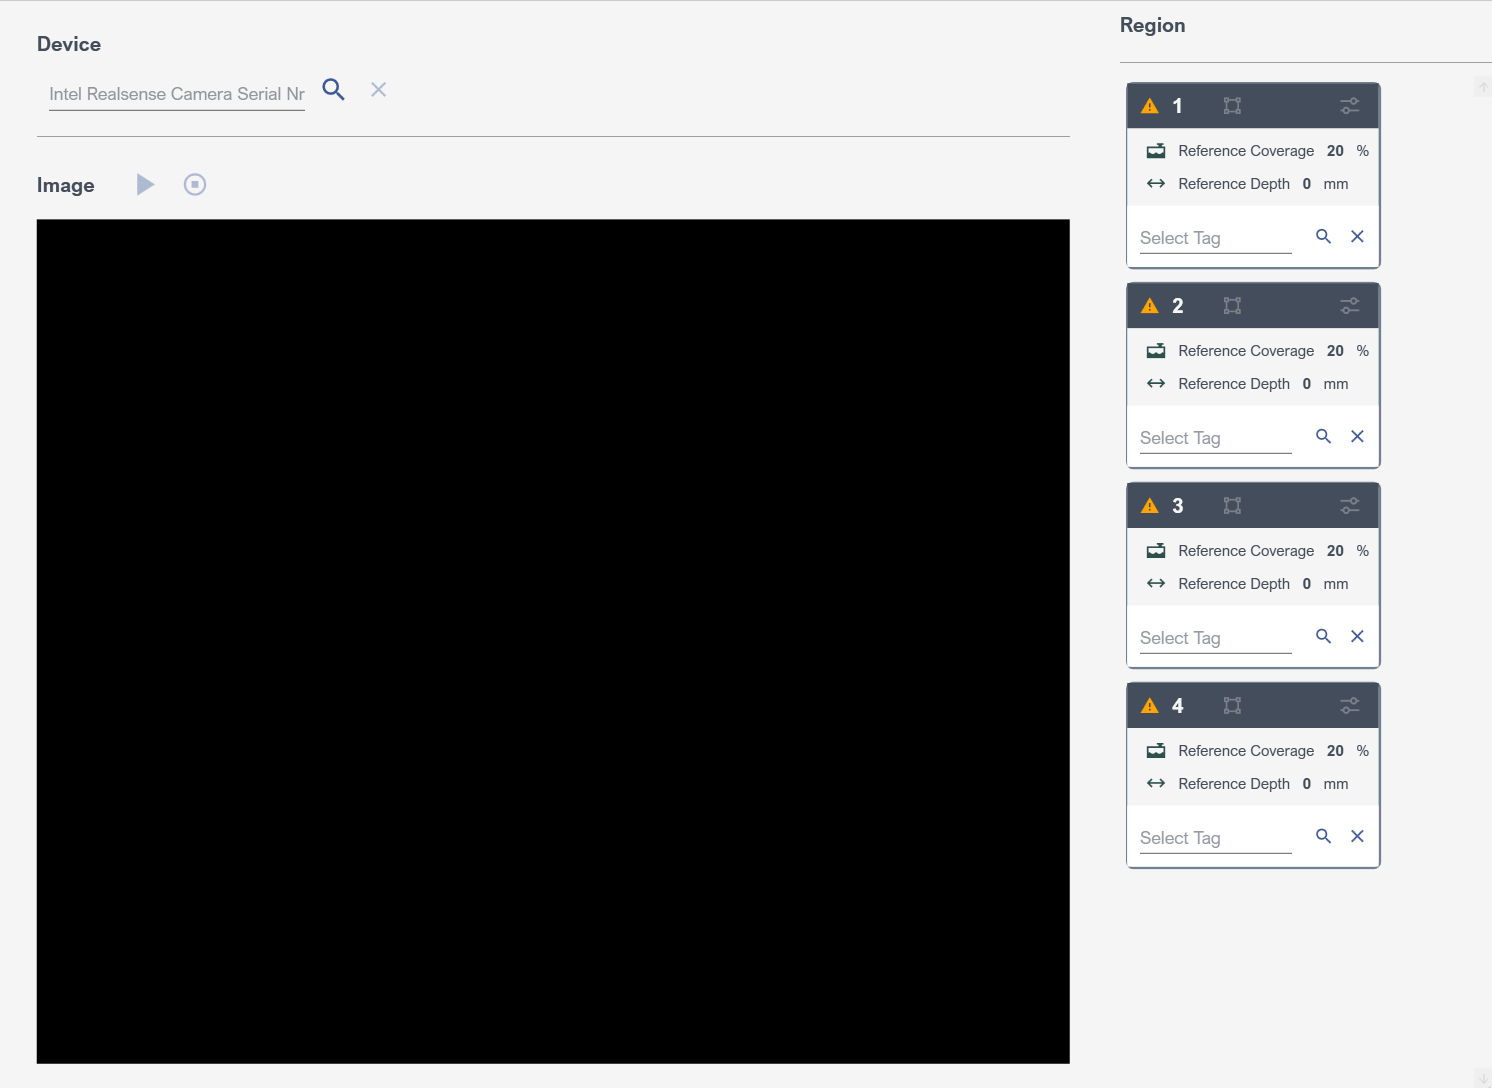
Task: Draw bounding box for region 3
Action: click(x=1232, y=506)
